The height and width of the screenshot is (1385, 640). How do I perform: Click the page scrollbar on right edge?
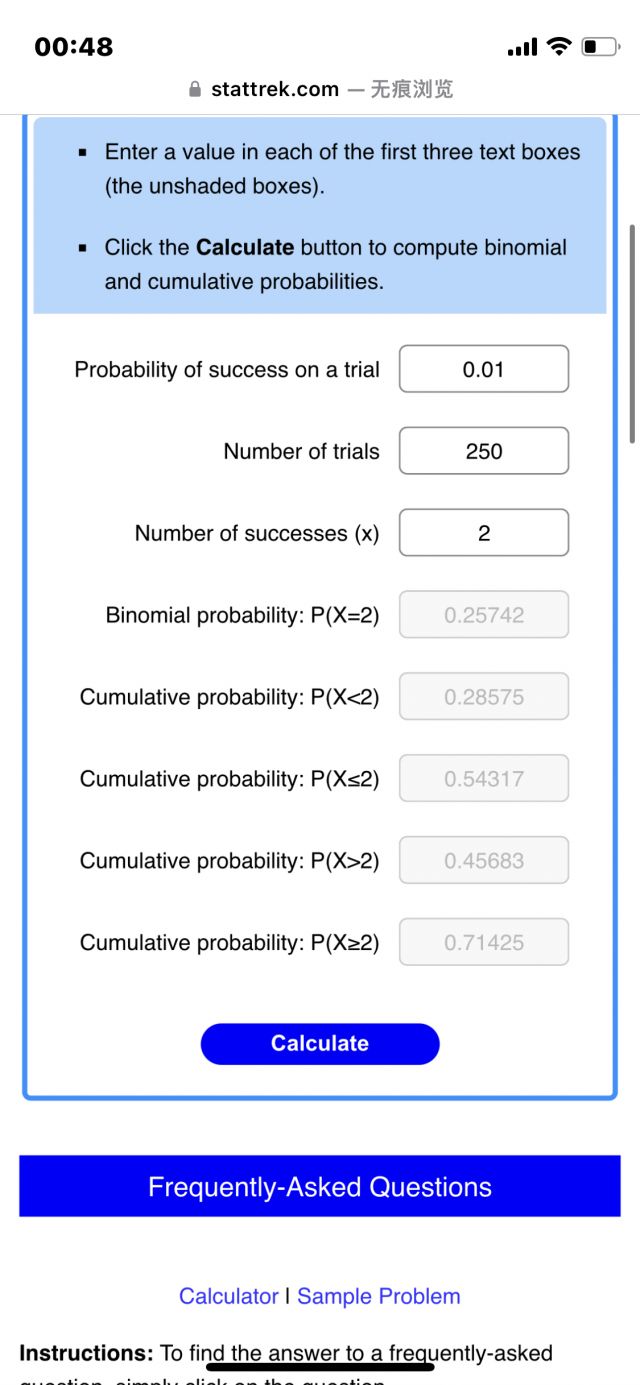point(631,333)
